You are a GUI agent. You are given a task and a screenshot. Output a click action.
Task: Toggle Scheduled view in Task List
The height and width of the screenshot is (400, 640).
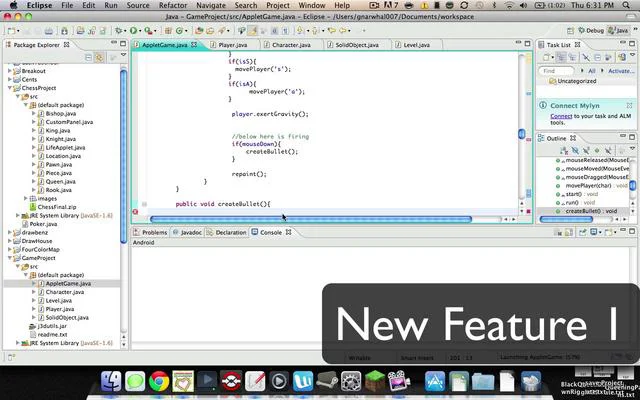point(572,58)
